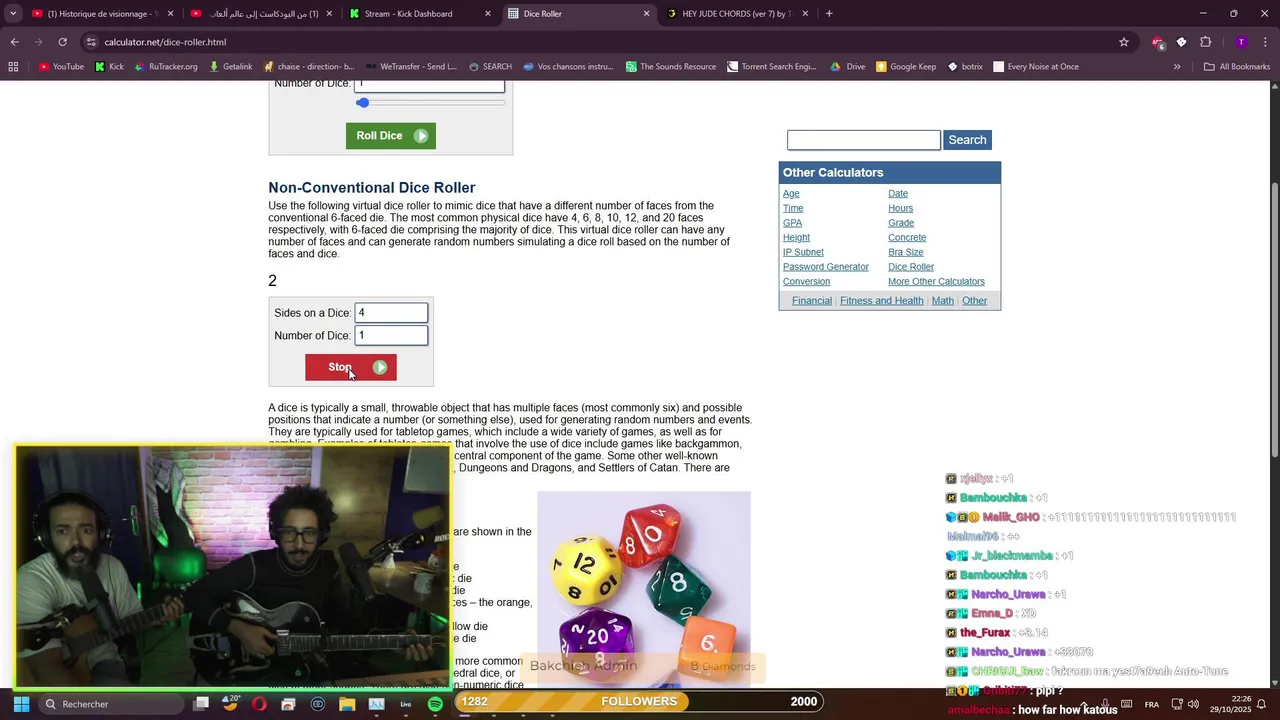Click the Windows taskbar Rechercher search box
This screenshot has width=1280, height=720.
pyautogui.click(x=110, y=704)
